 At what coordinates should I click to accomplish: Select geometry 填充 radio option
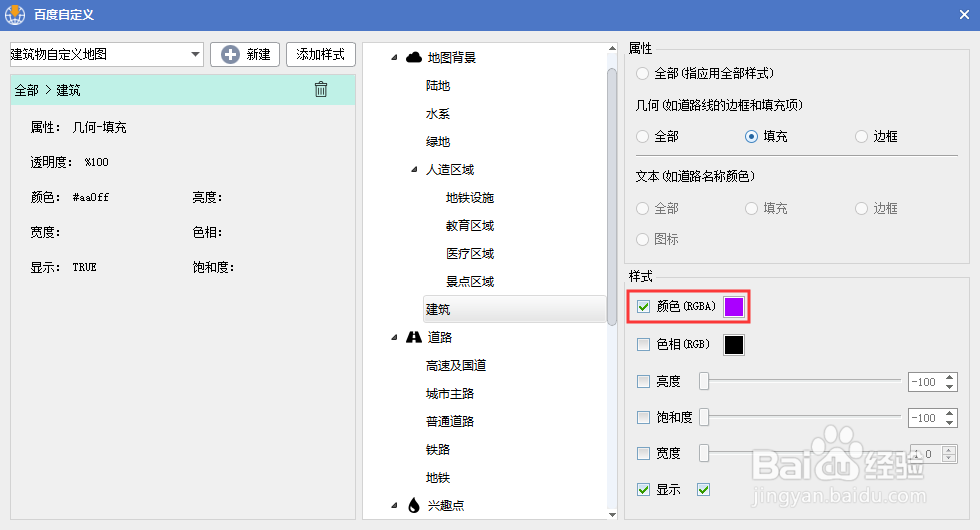[752, 136]
